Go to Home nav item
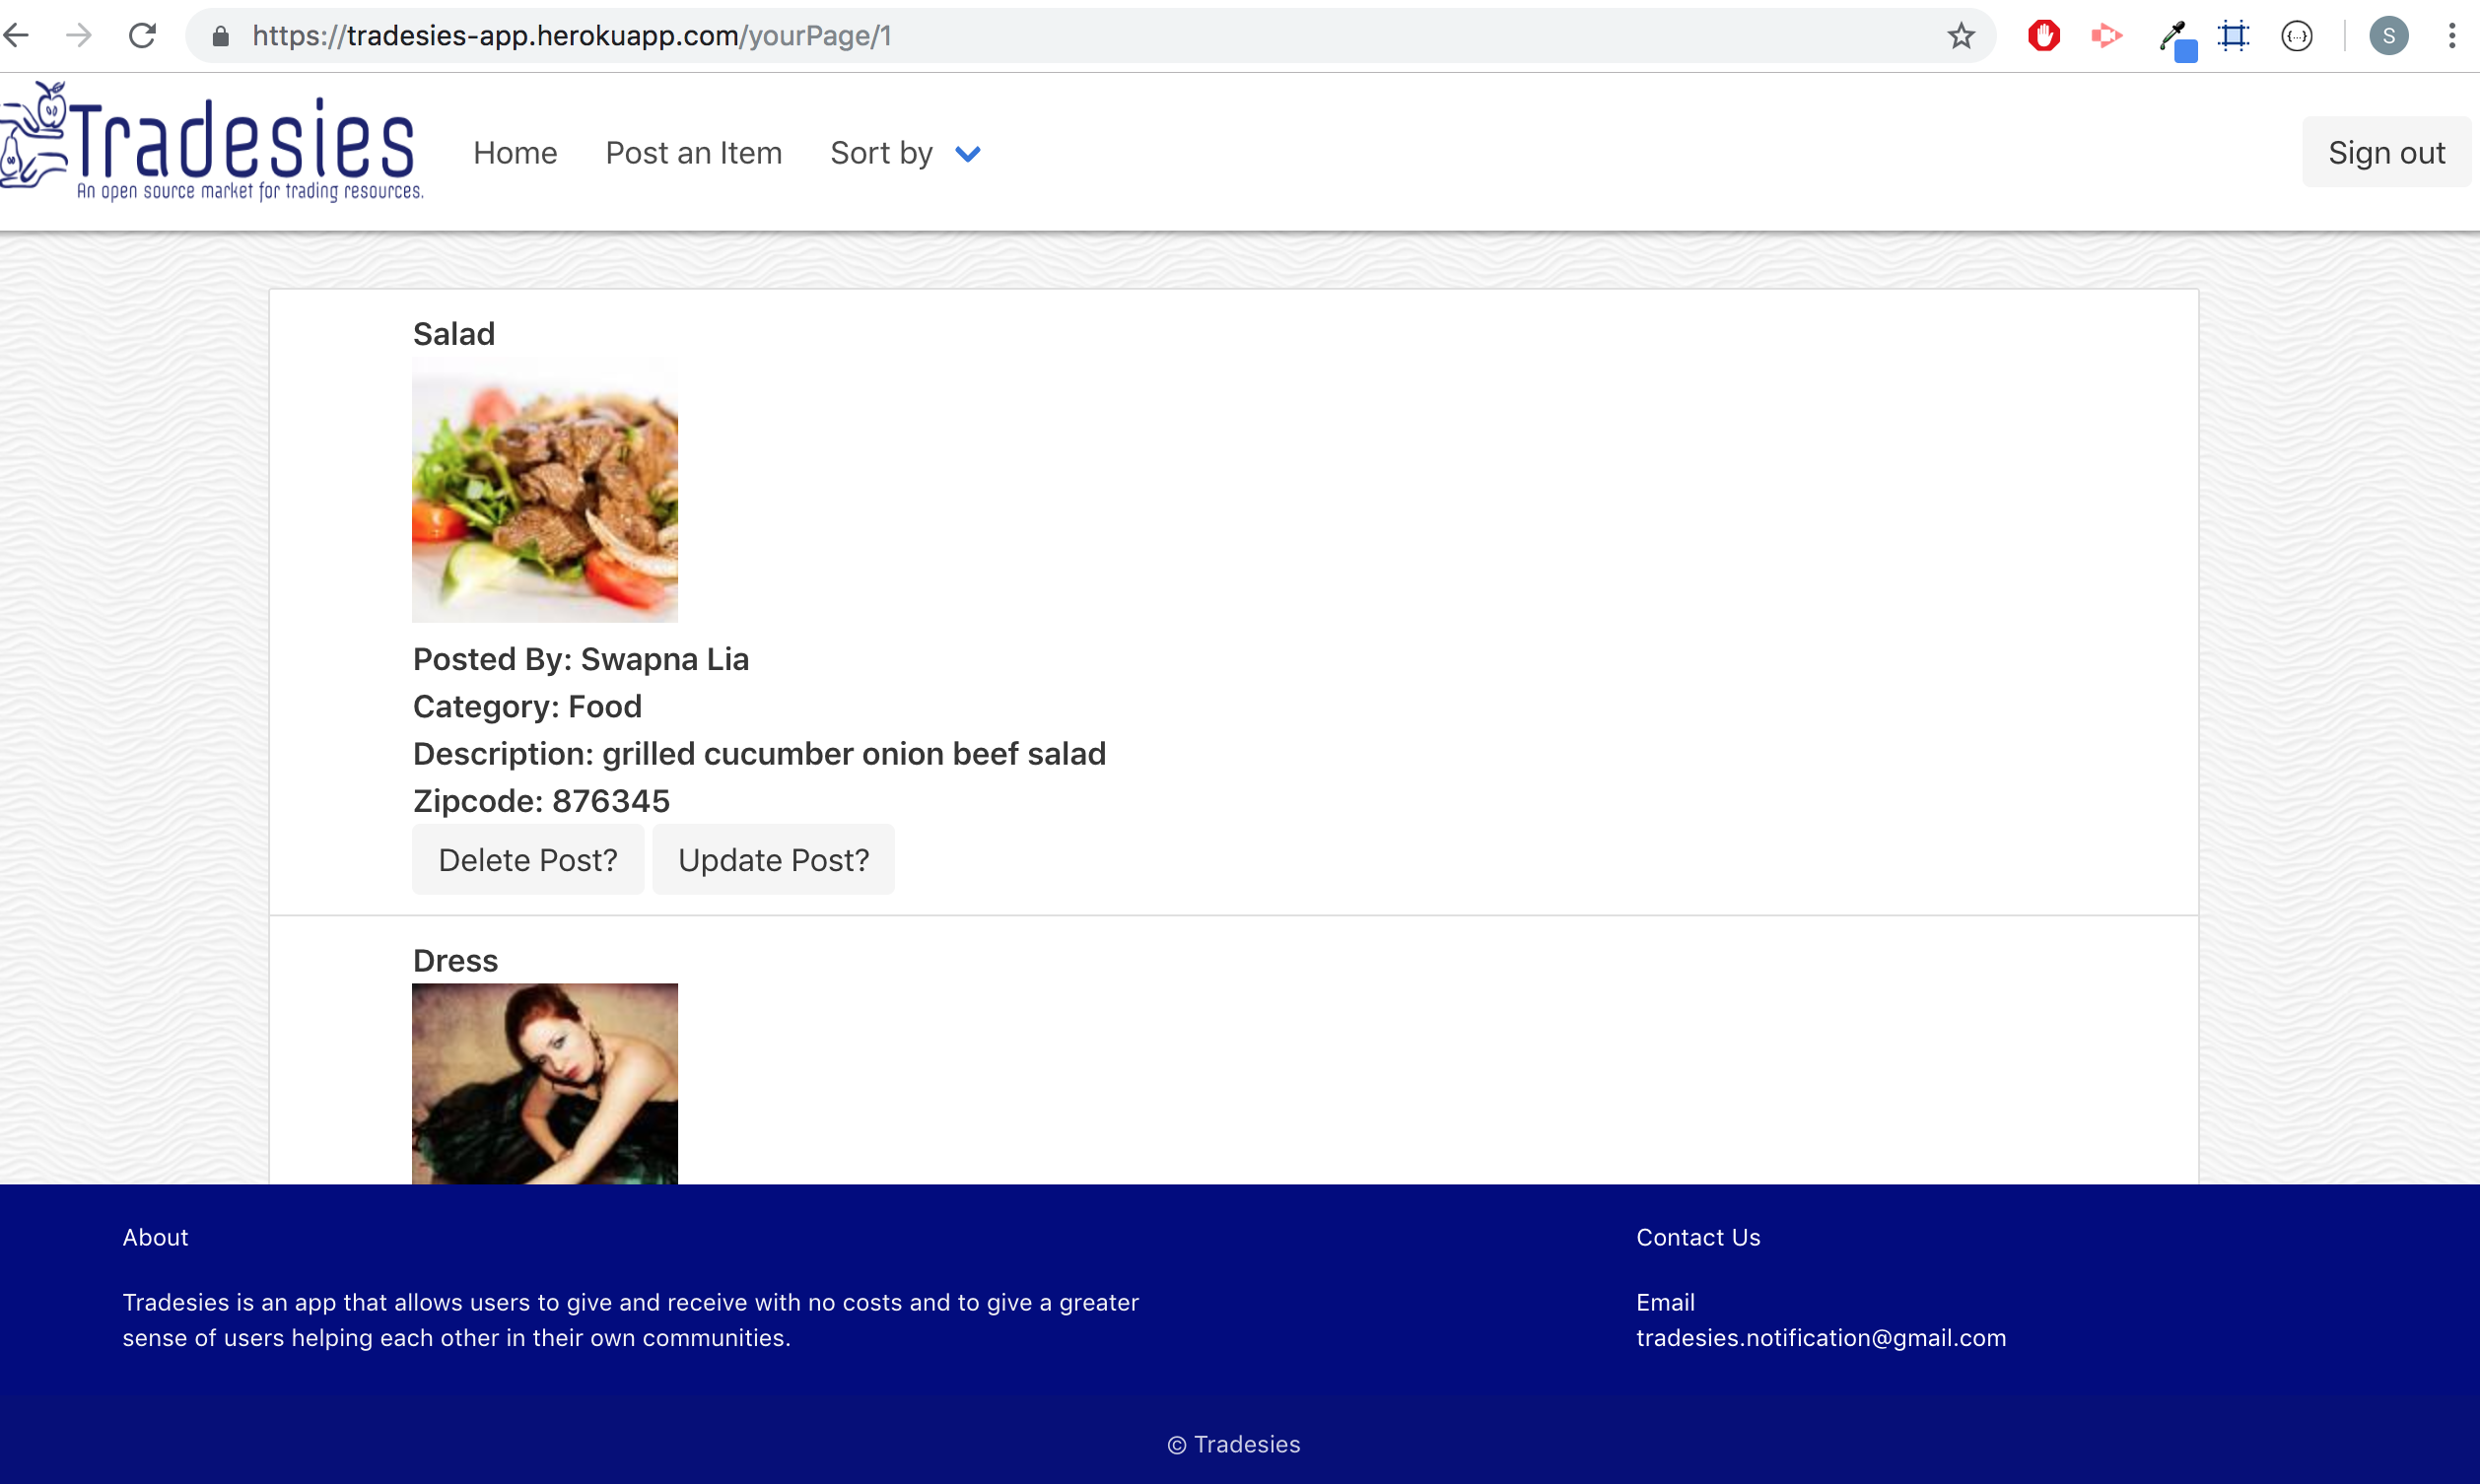Viewport: 2480px width, 1484px height. click(515, 153)
